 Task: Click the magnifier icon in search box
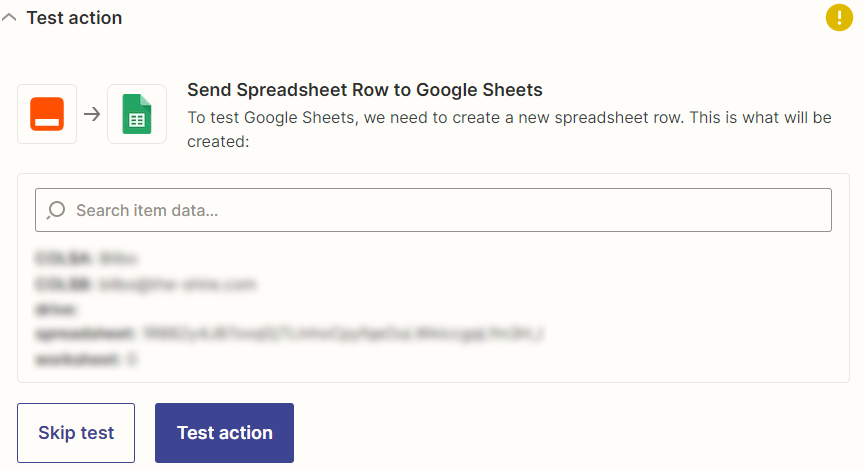point(56,210)
